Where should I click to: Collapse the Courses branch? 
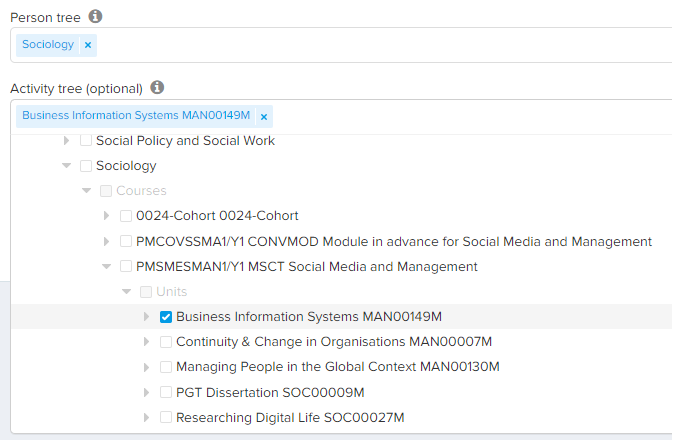pos(87,191)
